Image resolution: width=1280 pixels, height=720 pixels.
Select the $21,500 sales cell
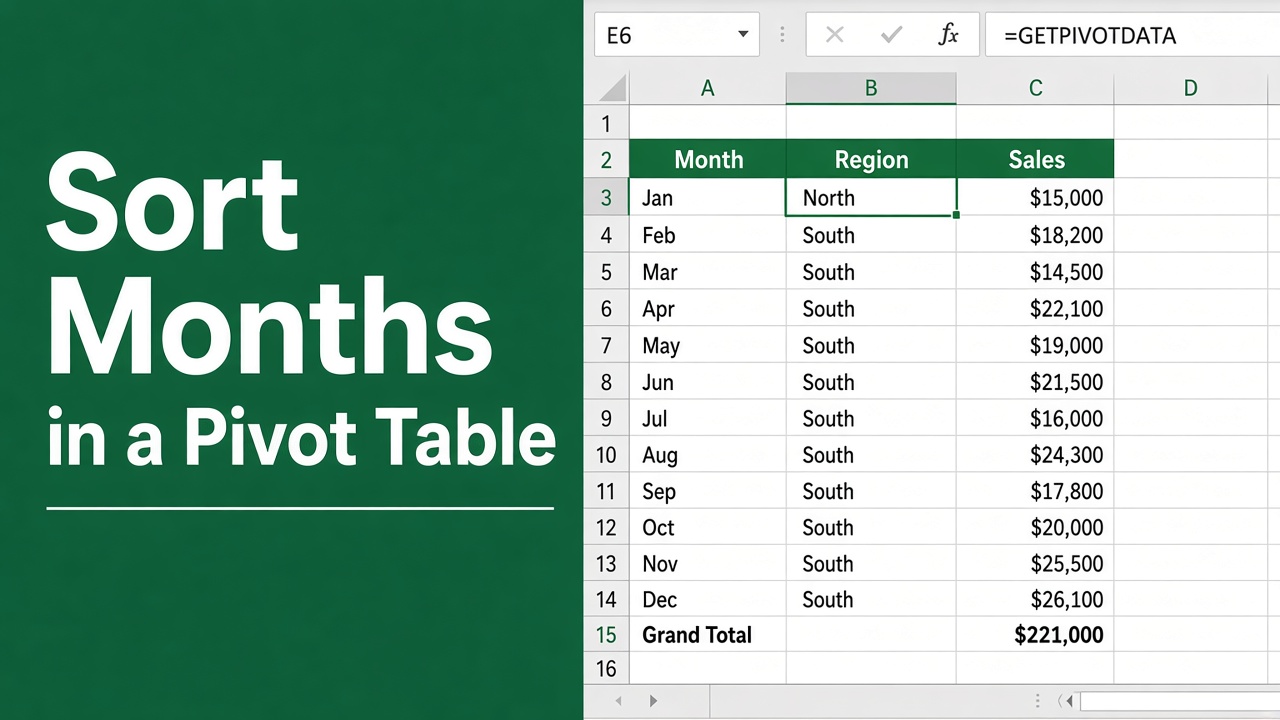[x=1035, y=382]
